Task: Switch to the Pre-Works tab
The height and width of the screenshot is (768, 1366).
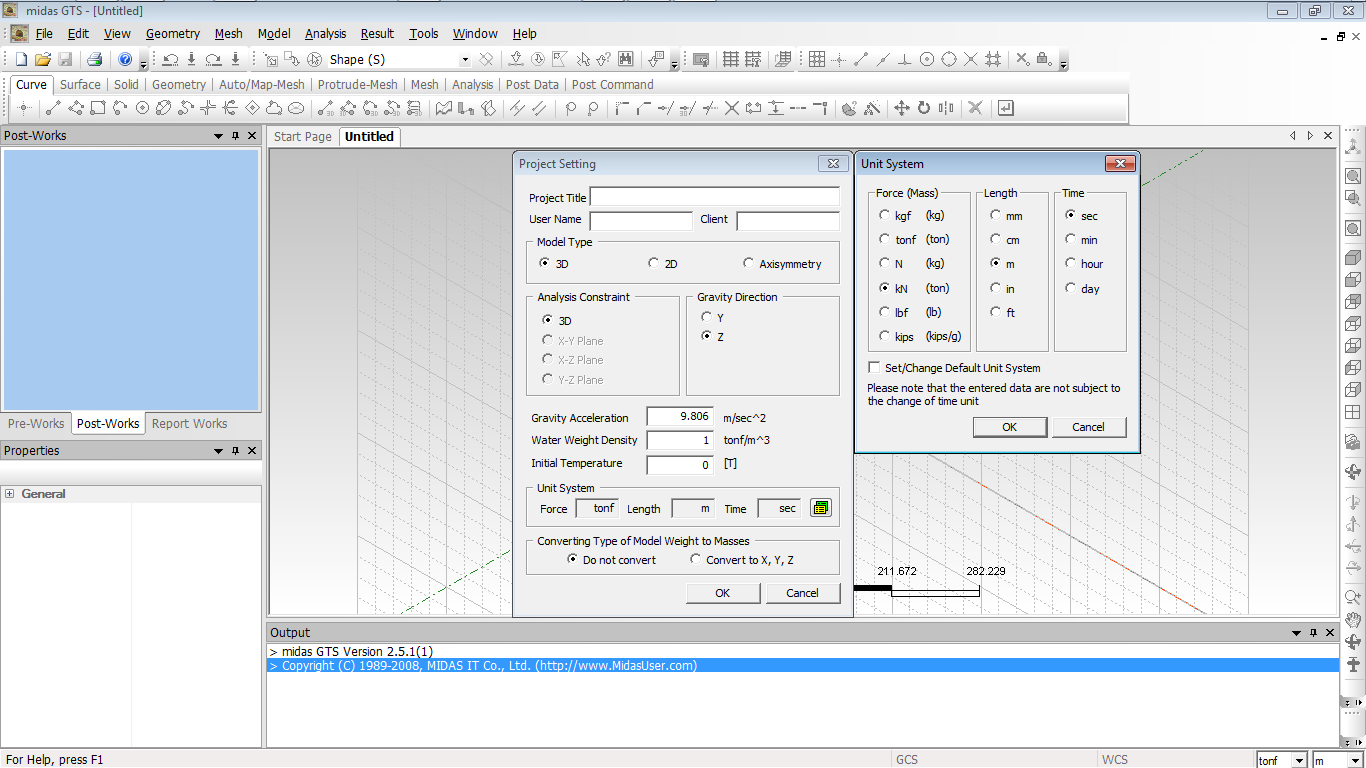Action: [x=36, y=424]
